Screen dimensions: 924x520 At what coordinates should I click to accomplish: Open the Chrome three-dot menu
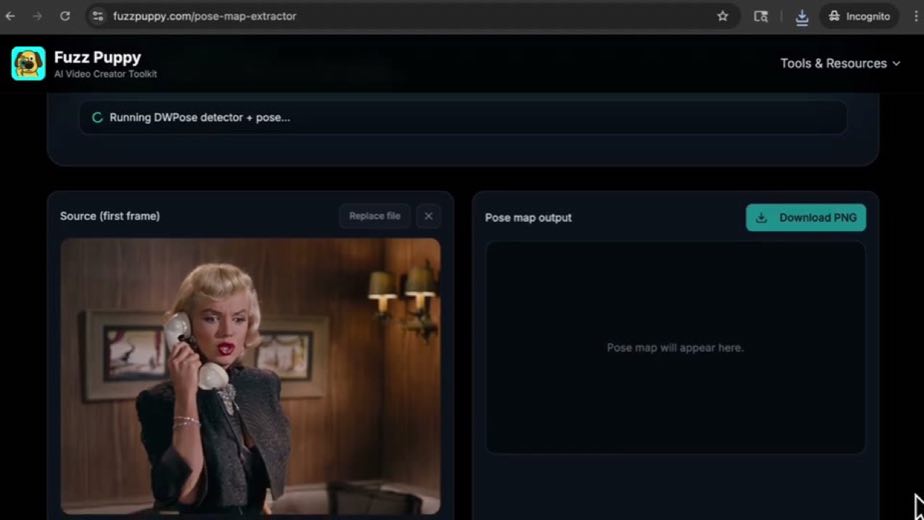coord(916,17)
